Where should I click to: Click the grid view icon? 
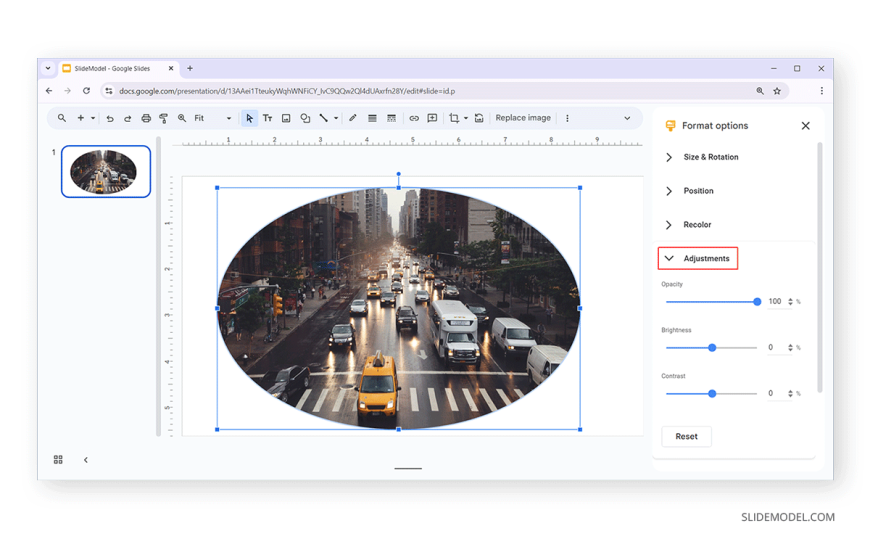point(58,460)
